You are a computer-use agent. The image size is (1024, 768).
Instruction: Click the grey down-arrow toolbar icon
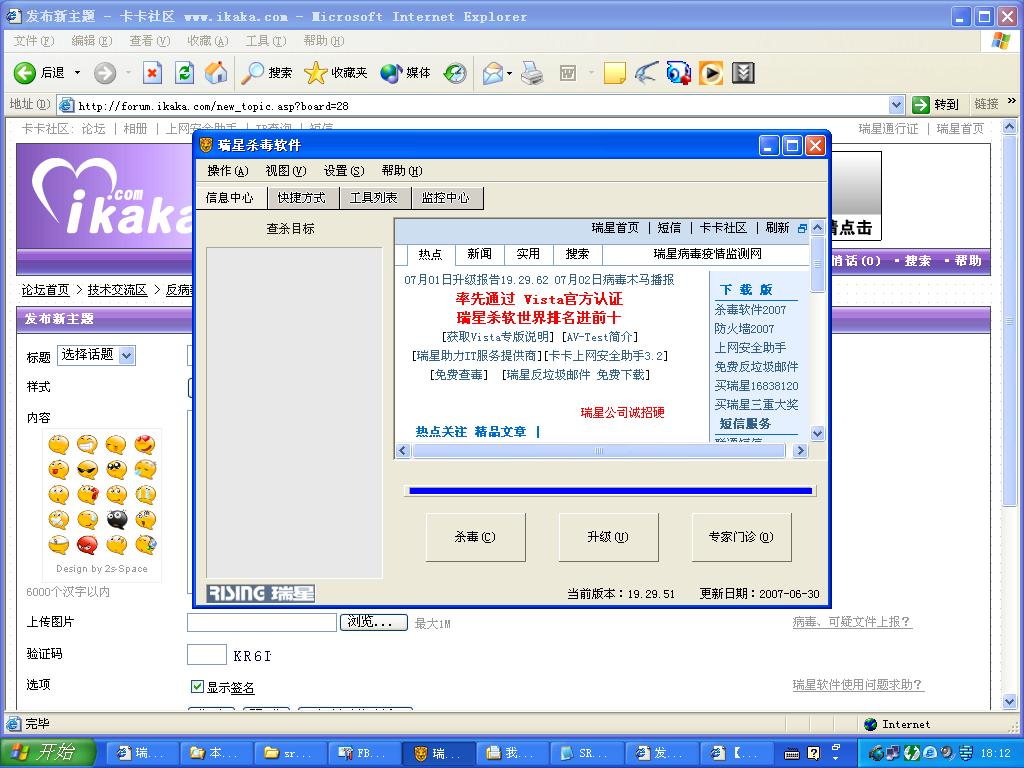click(x=743, y=72)
